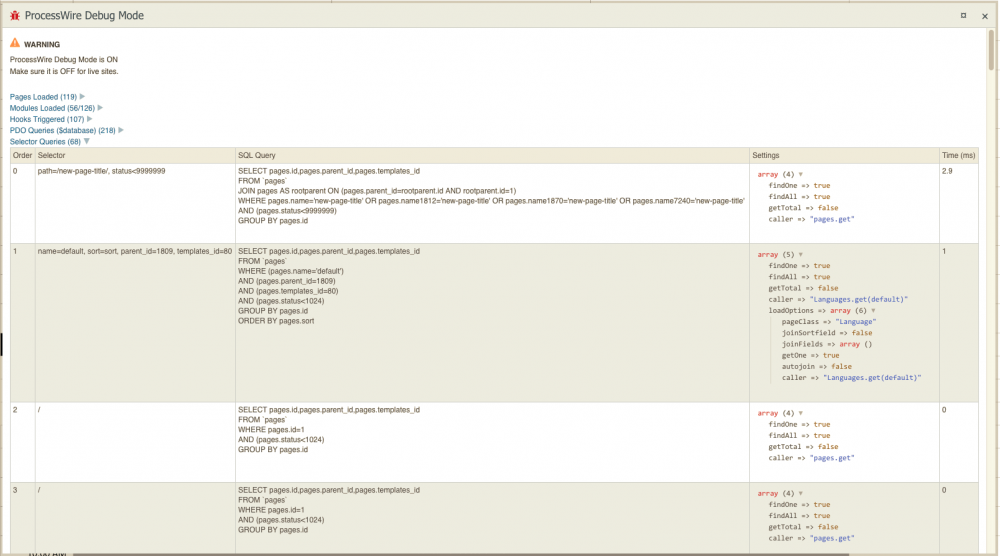Maximize the debug panel using the square icon
This screenshot has height=556, width=1000.
click(x=963, y=15)
